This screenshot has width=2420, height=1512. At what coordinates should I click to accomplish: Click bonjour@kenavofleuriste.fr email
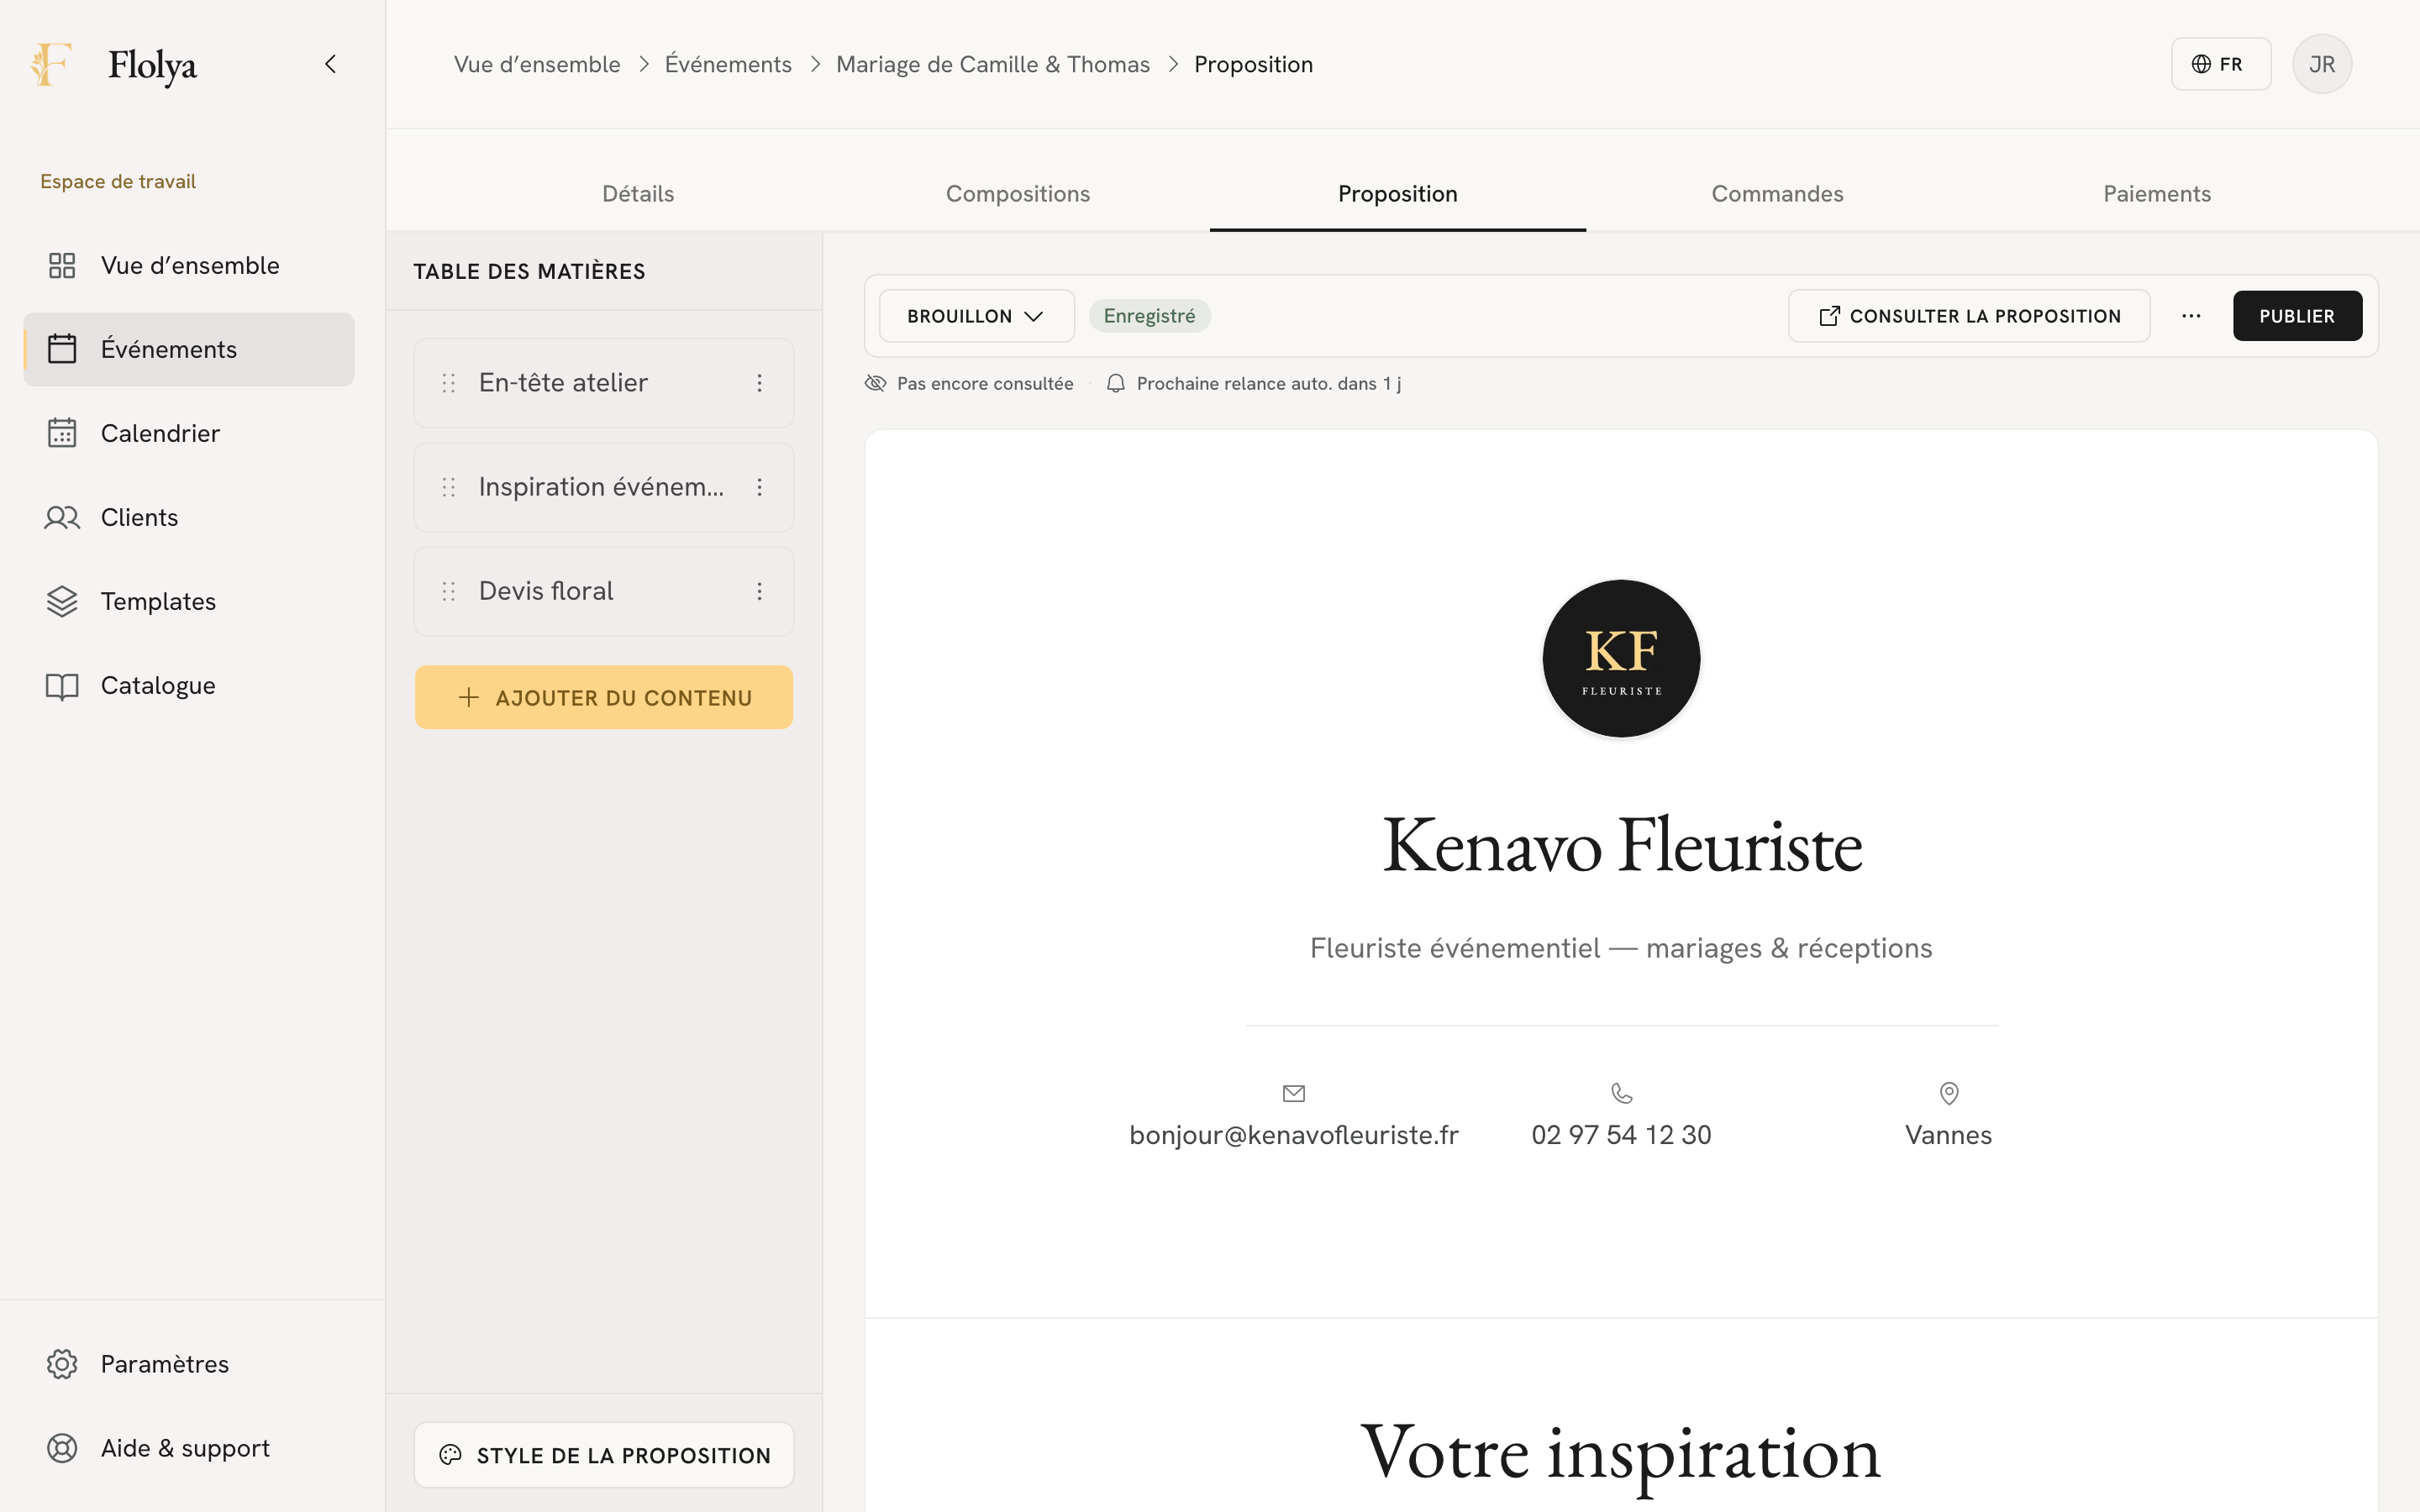coord(1294,1135)
